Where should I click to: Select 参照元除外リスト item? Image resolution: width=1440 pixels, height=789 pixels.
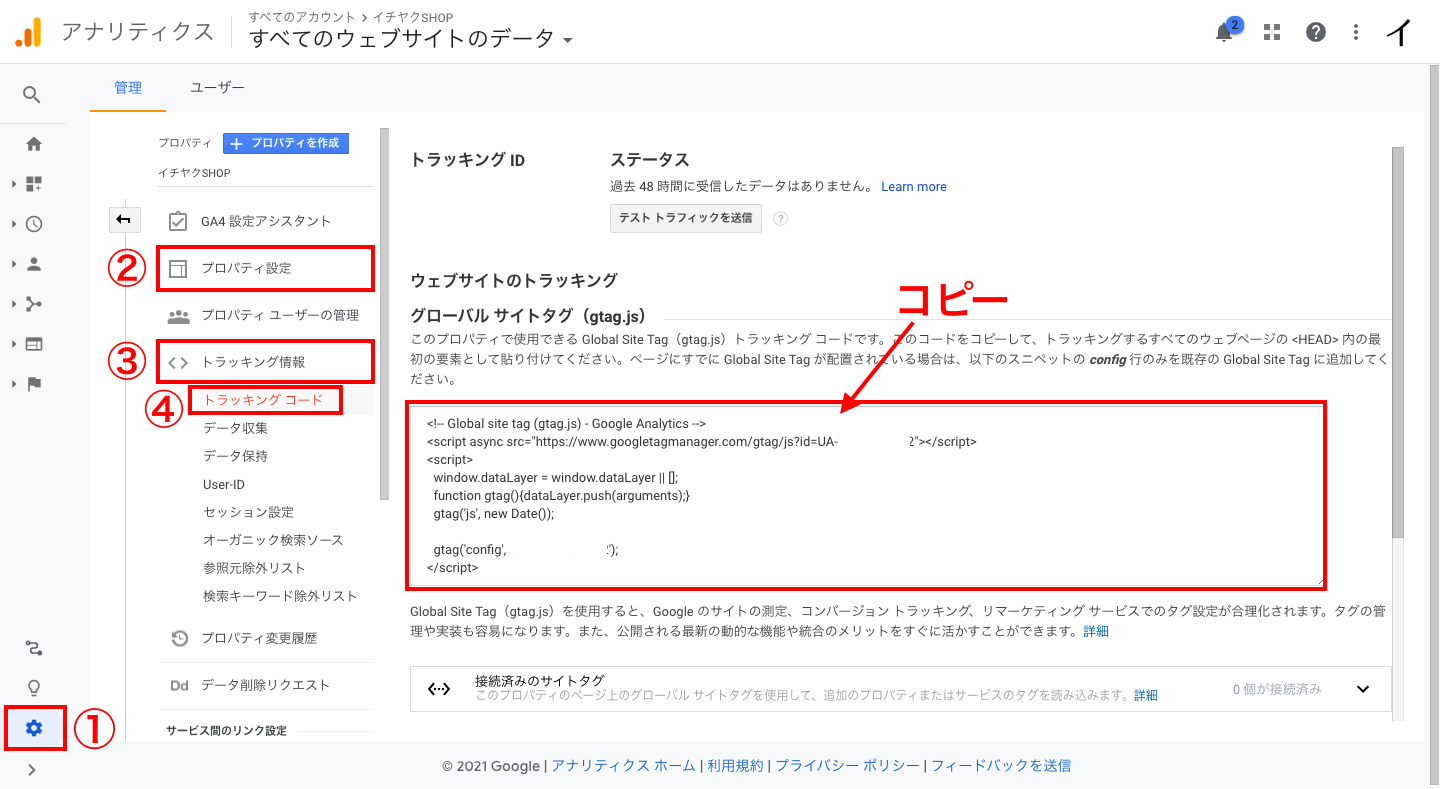(x=254, y=568)
